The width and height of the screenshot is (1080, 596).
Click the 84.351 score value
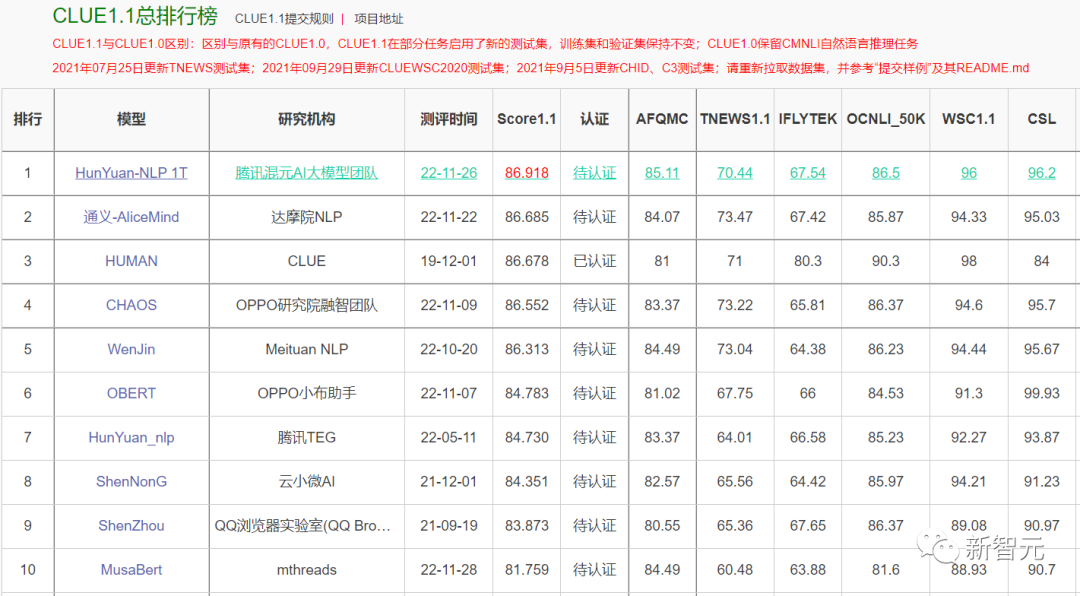[x=526, y=482]
